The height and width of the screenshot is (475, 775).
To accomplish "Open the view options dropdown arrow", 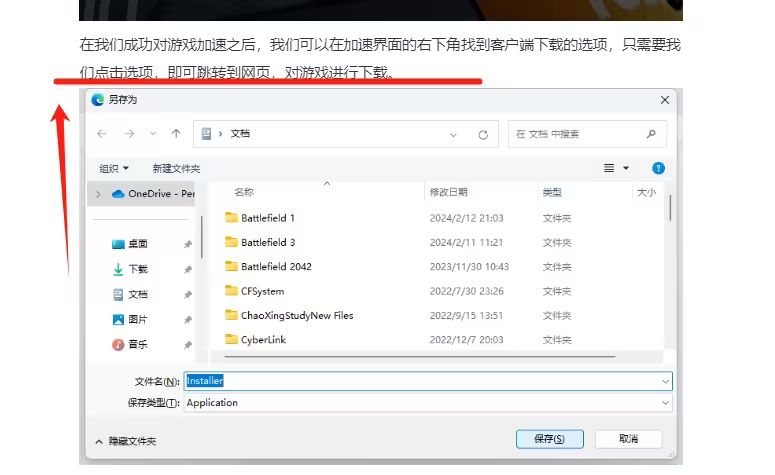I will 626,169.
